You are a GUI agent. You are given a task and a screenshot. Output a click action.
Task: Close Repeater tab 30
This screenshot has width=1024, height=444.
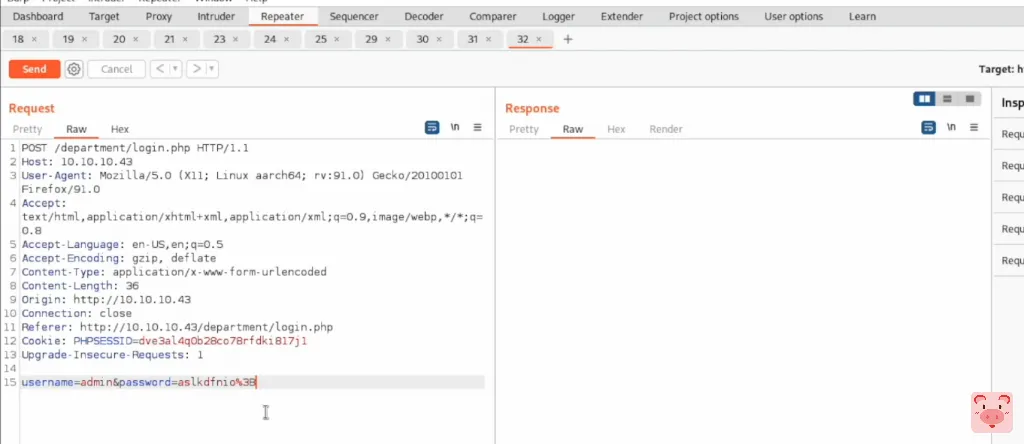tap(439, 39)
